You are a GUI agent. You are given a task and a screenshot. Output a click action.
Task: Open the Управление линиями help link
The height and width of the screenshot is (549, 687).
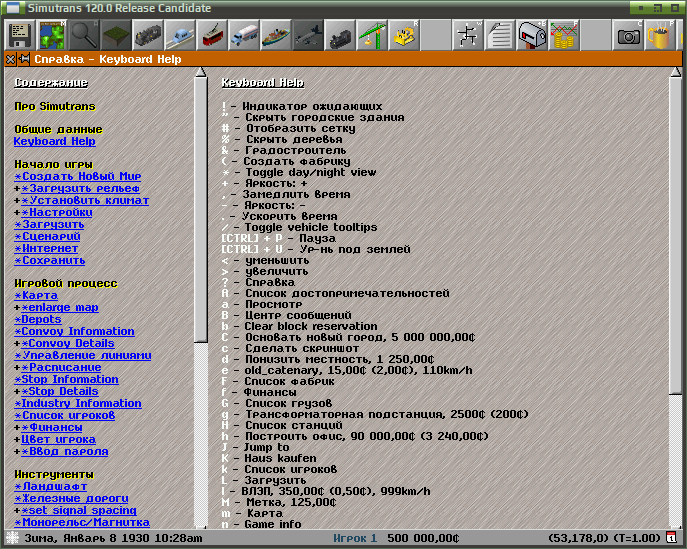click(83, 355)
